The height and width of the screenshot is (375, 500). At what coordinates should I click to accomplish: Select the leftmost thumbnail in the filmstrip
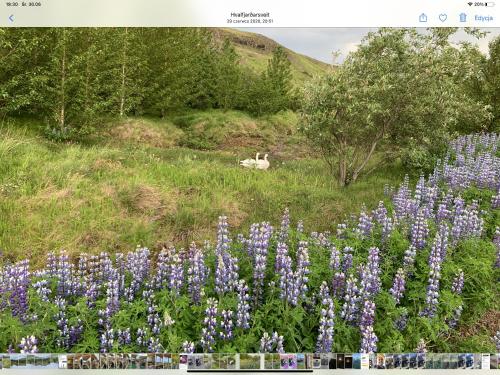[5, 361]
